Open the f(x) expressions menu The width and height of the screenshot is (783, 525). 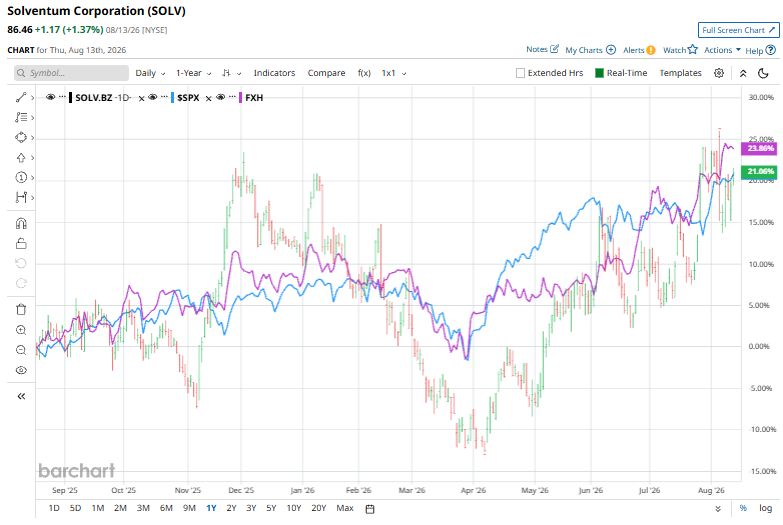(364, 73)
